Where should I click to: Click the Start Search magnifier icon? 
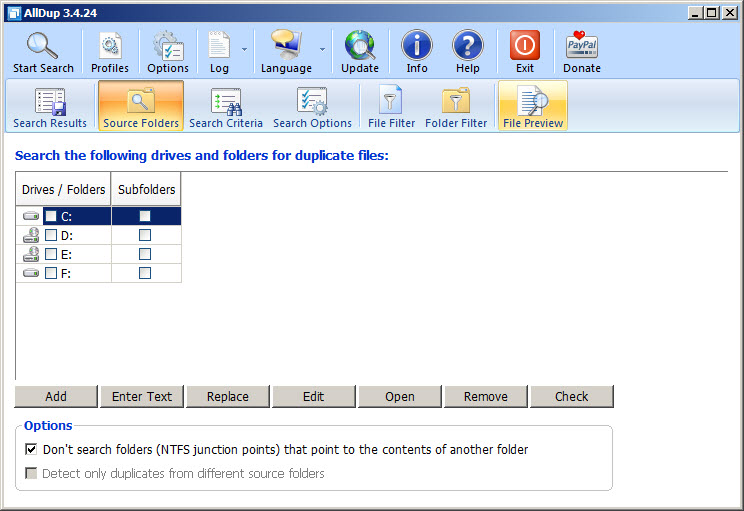click(42, 45)
